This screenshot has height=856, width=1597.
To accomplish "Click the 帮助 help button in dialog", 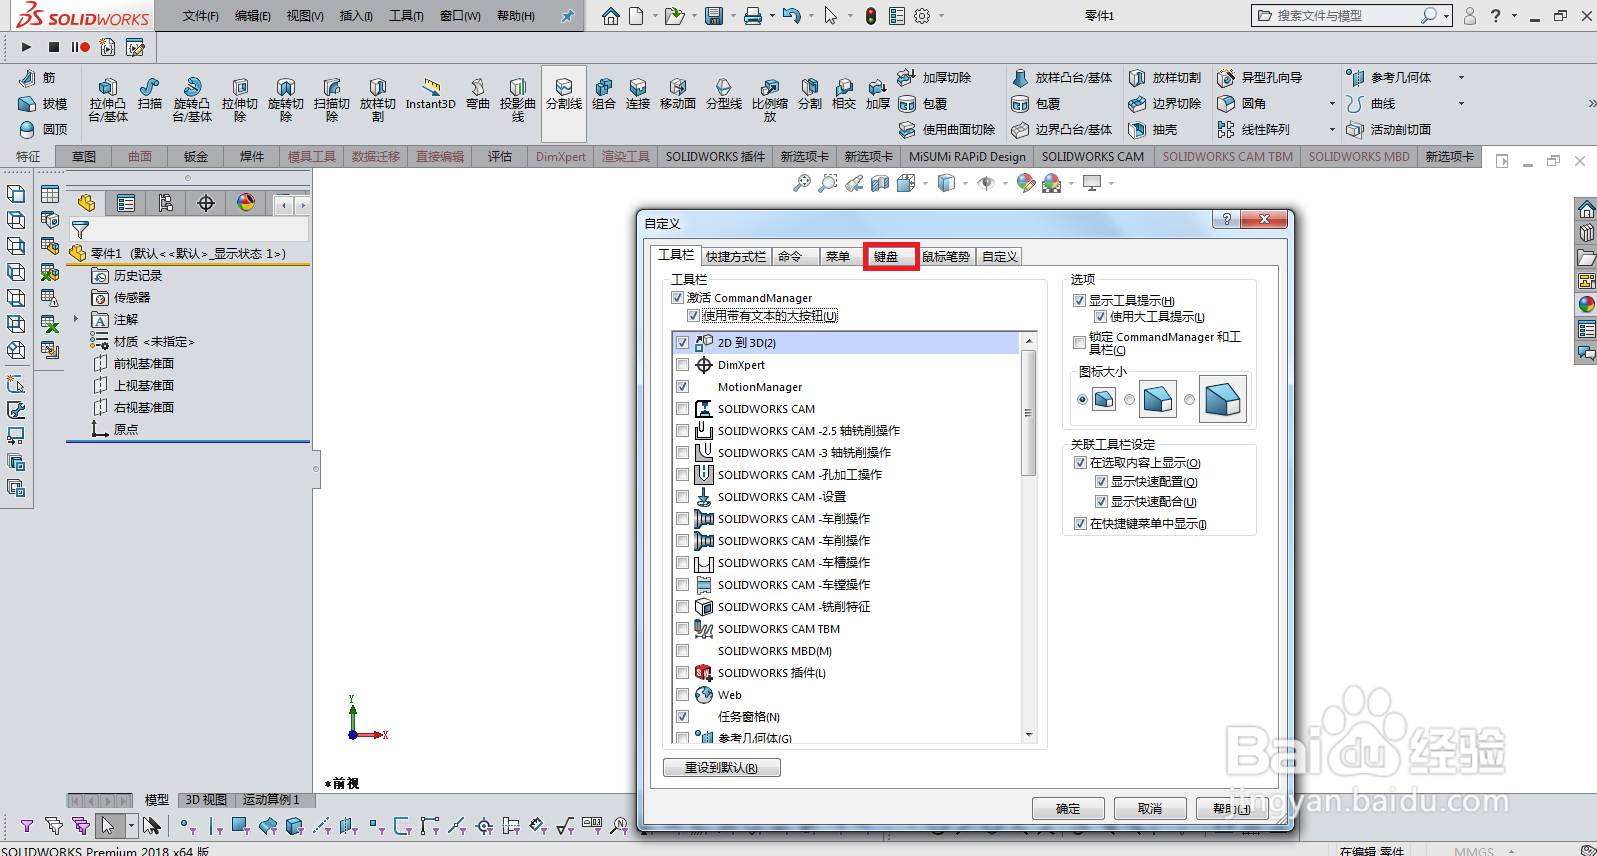I will pyautogui.click(x=1232, y=809).
